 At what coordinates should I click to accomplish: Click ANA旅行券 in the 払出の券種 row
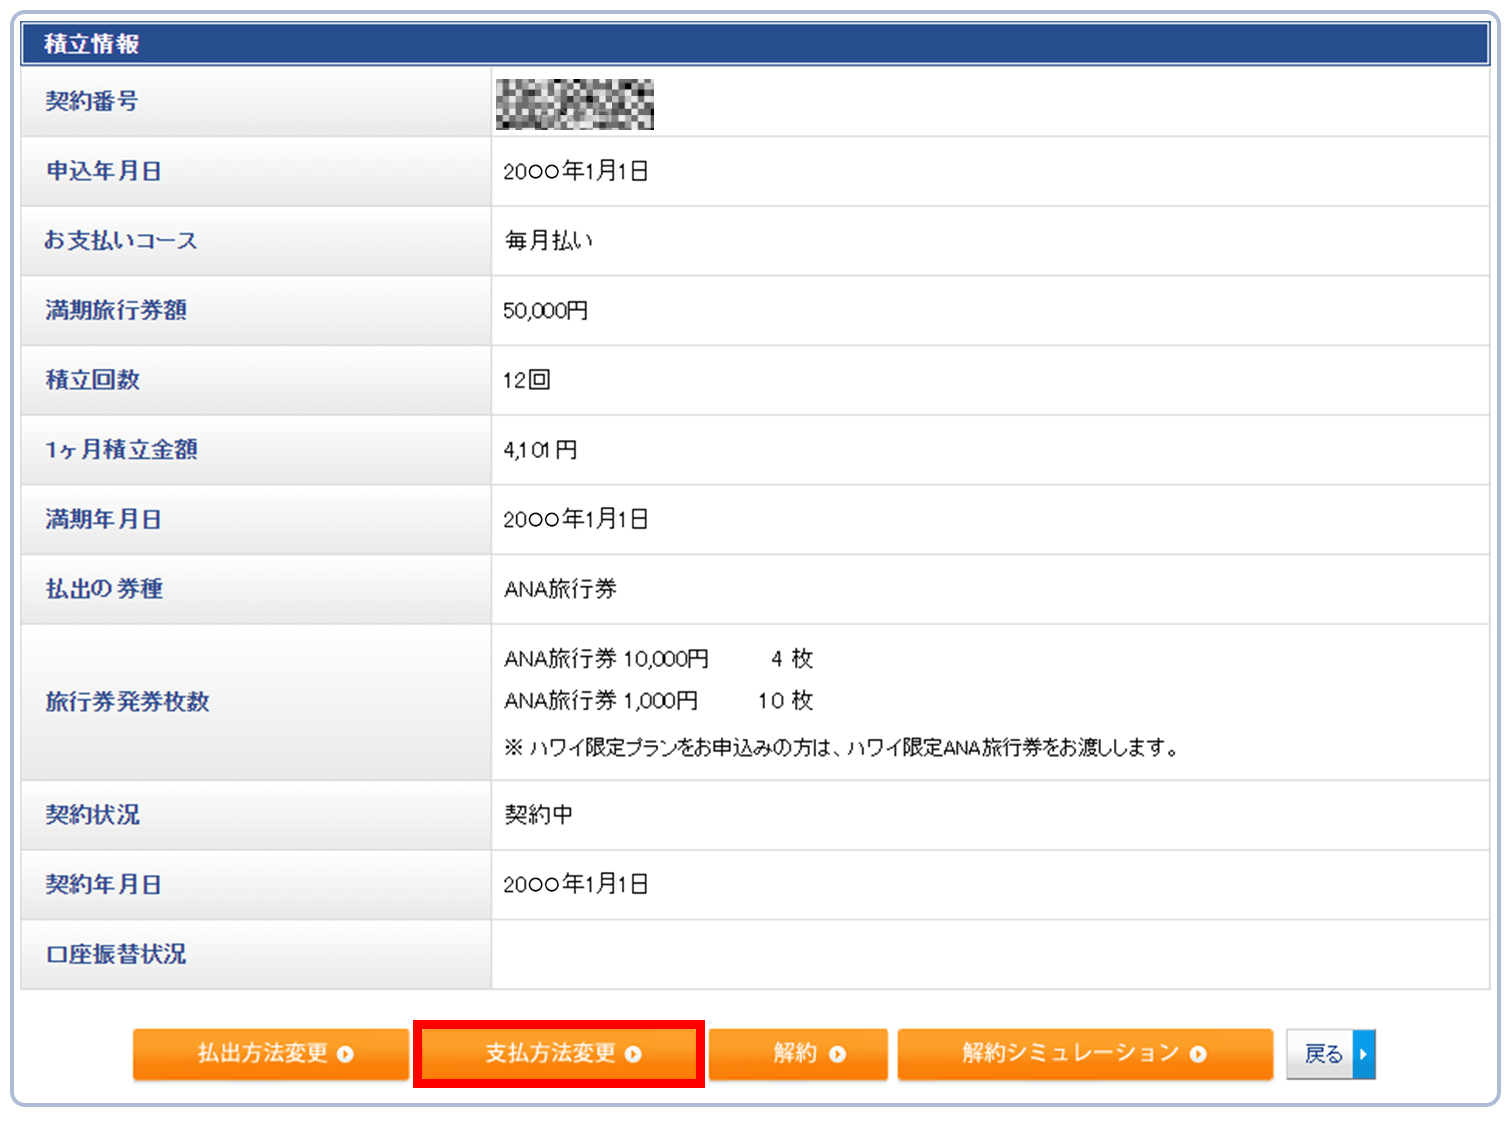[x=560, y=589]
